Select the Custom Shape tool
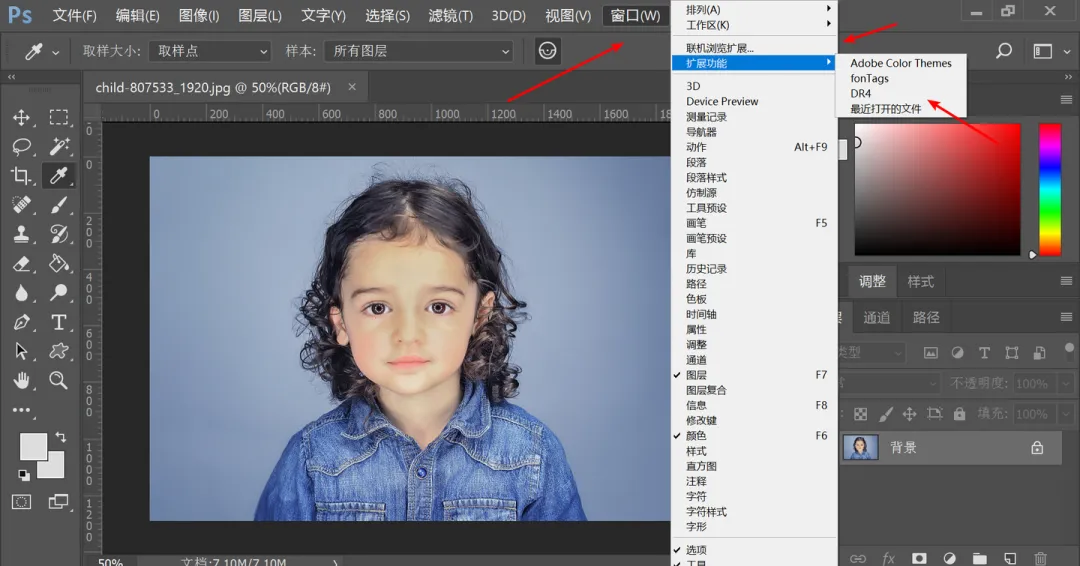The height and width of the screenshot is (566, 1080). point(59,351)
